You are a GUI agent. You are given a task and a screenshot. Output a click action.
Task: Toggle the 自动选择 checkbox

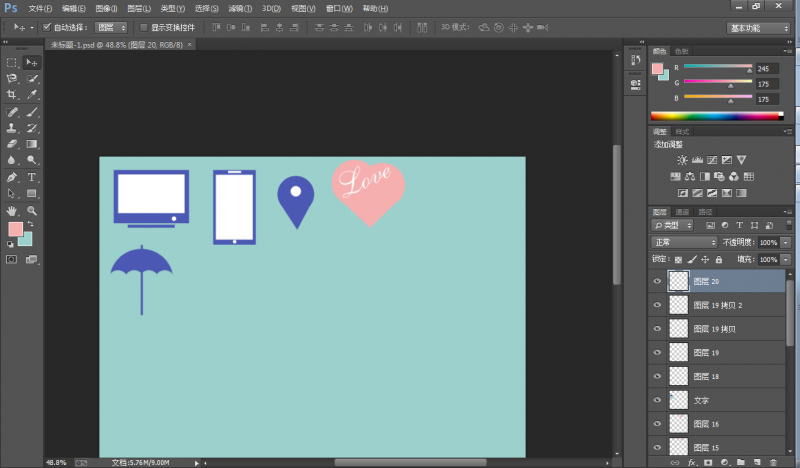(x=47, y=27)
